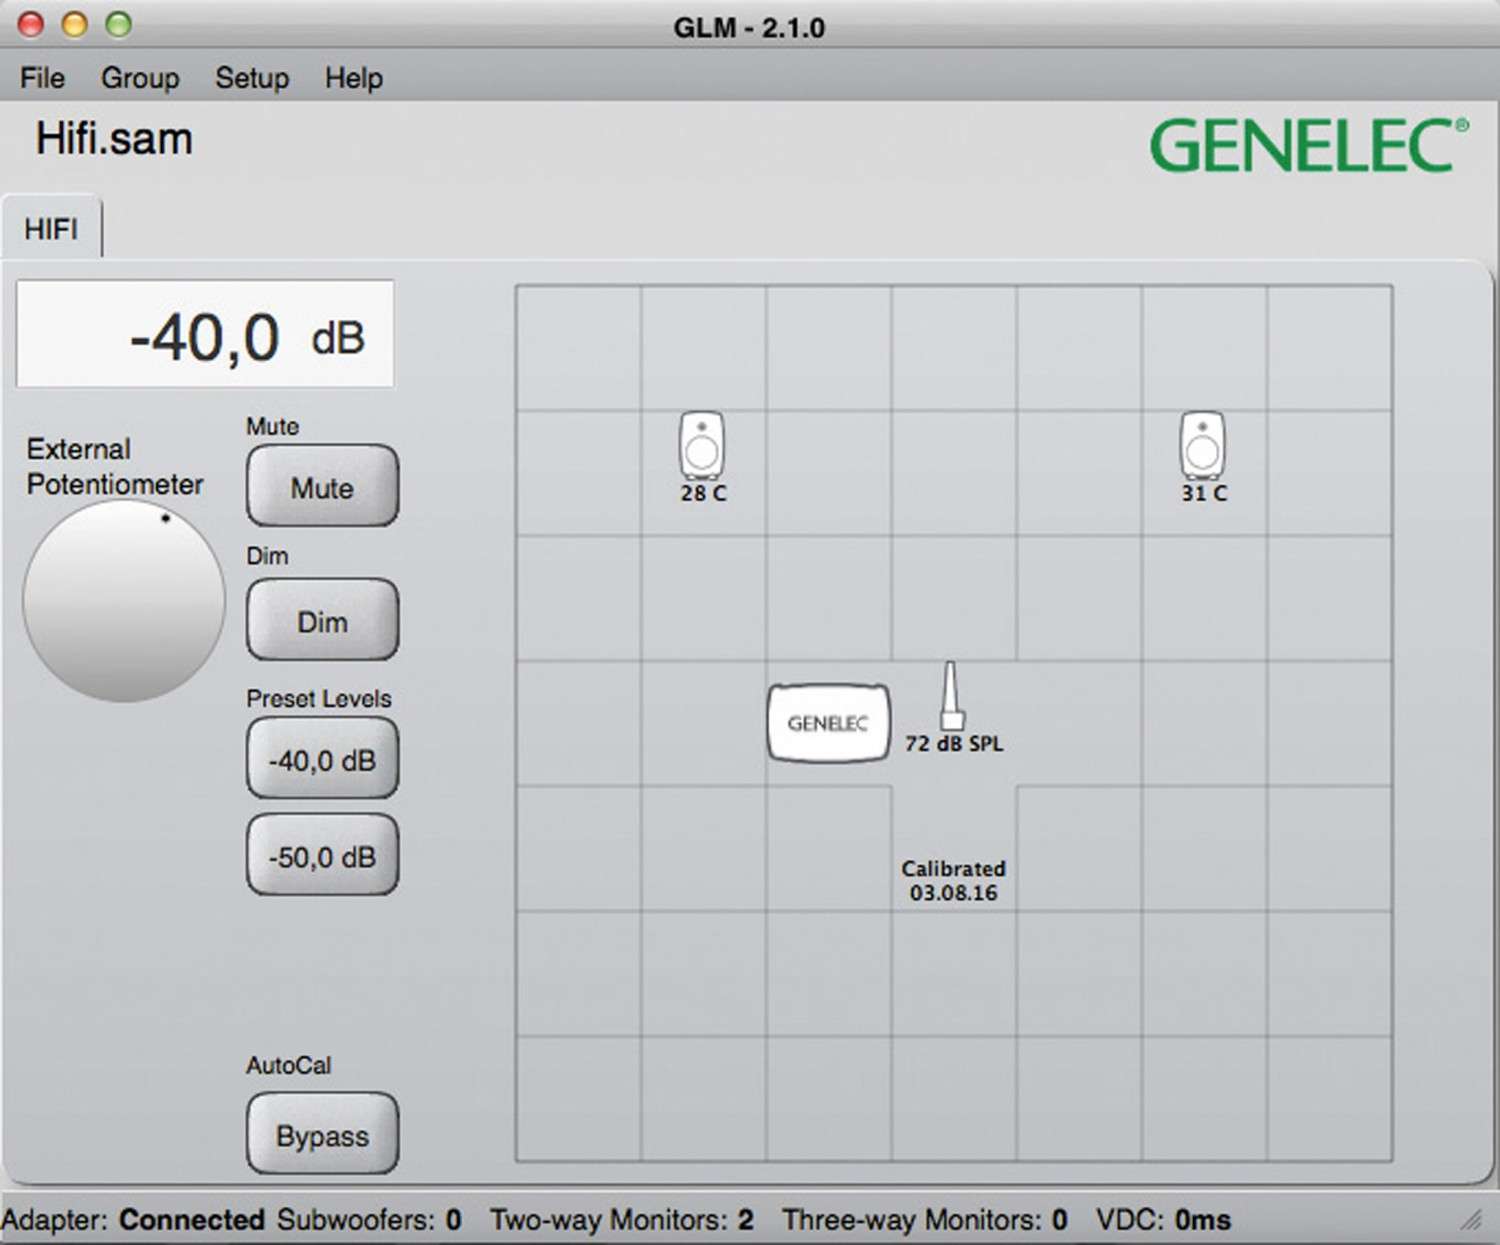This screenshot has height=1245, width=1500.
Task: Toggle AutoCal Bypass
Action: 322,1135
